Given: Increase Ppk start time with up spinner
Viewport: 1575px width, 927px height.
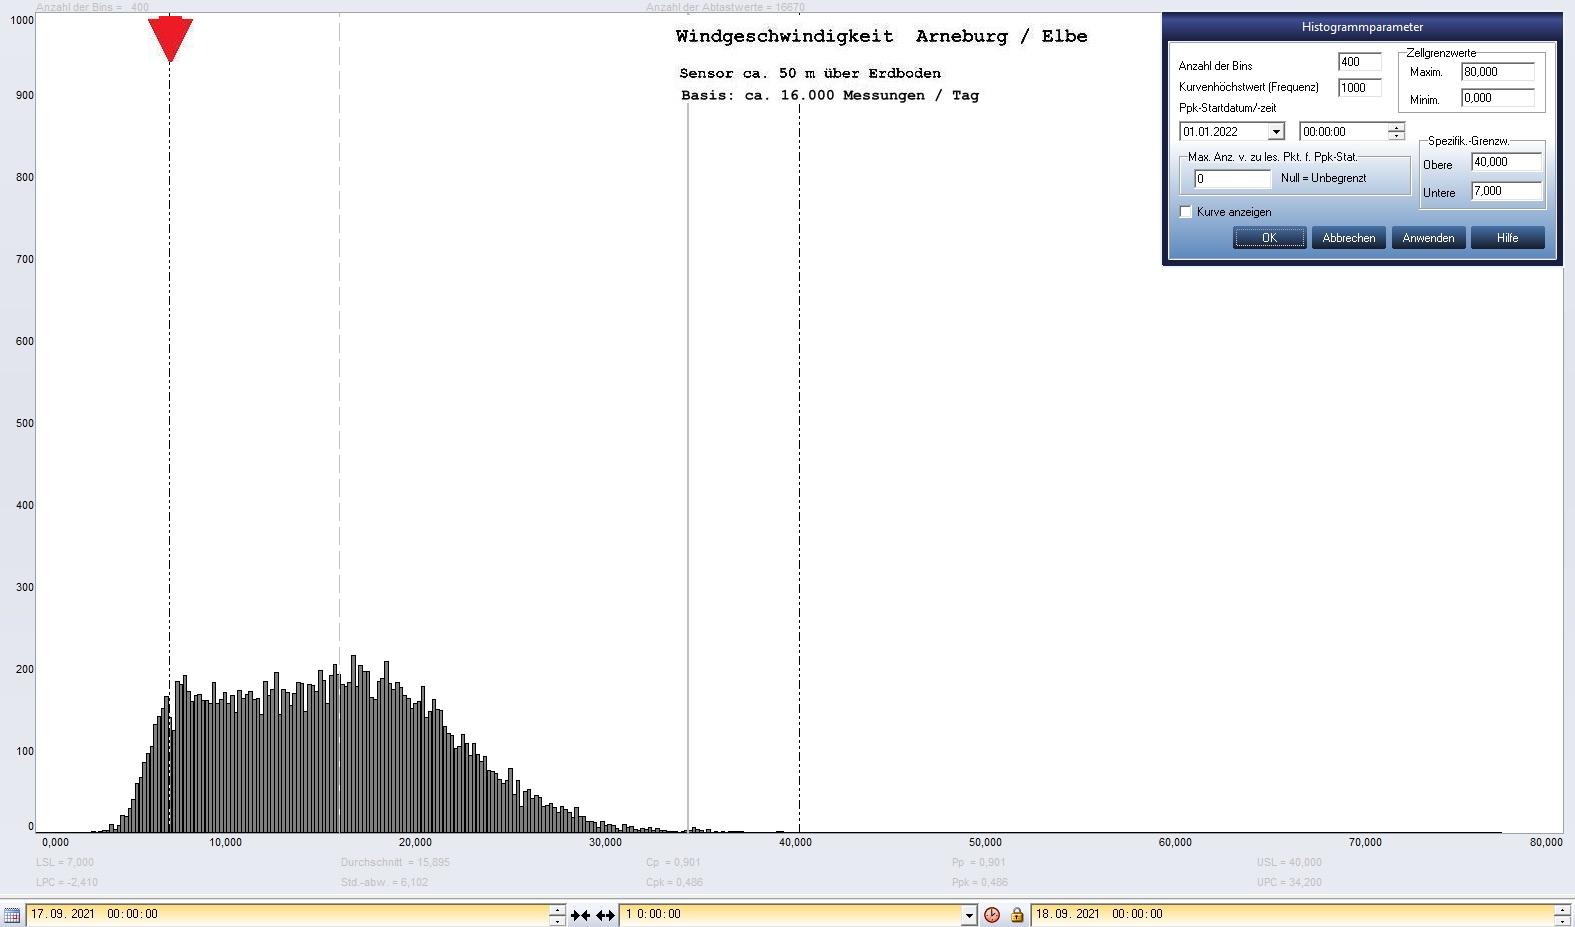Looking at the screenshot, I should [1396, 127].
